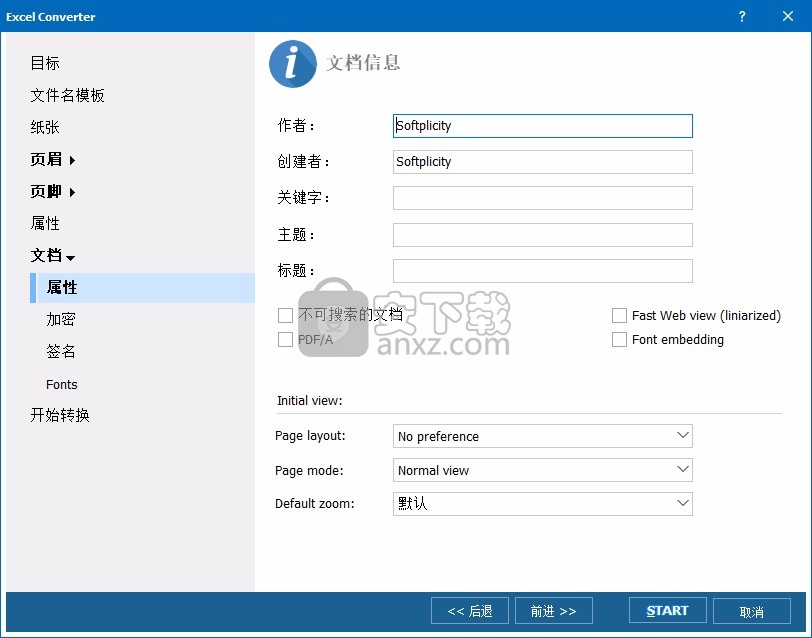Expand the 页脚 section arrow
The image size is (812, 638).
72,192
